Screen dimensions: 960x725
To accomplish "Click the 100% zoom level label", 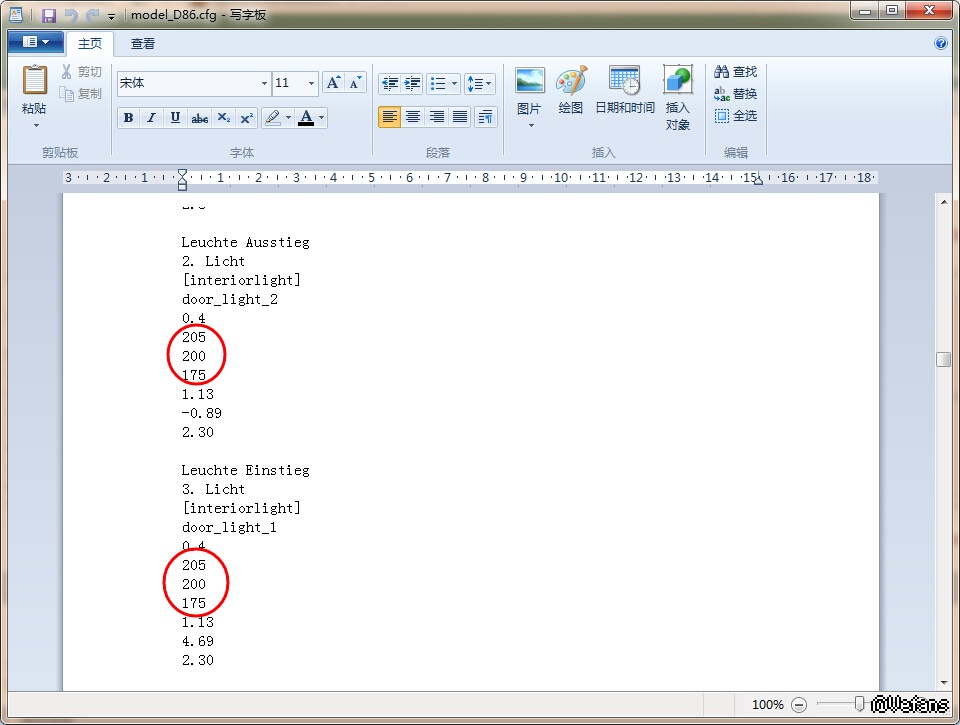I will pos(768,705).
